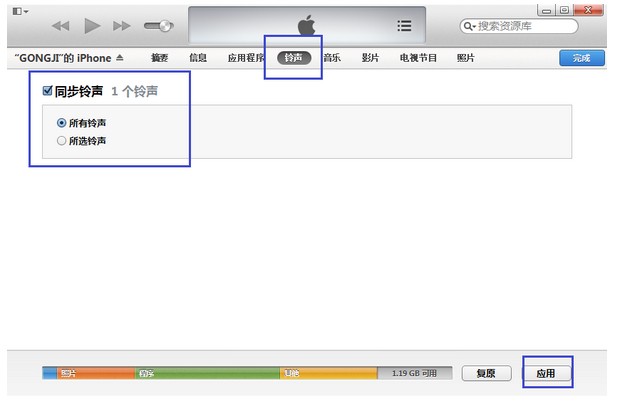Adjust the volume slider knob
The height and width of the screenshot is (407, 617).
166,26
